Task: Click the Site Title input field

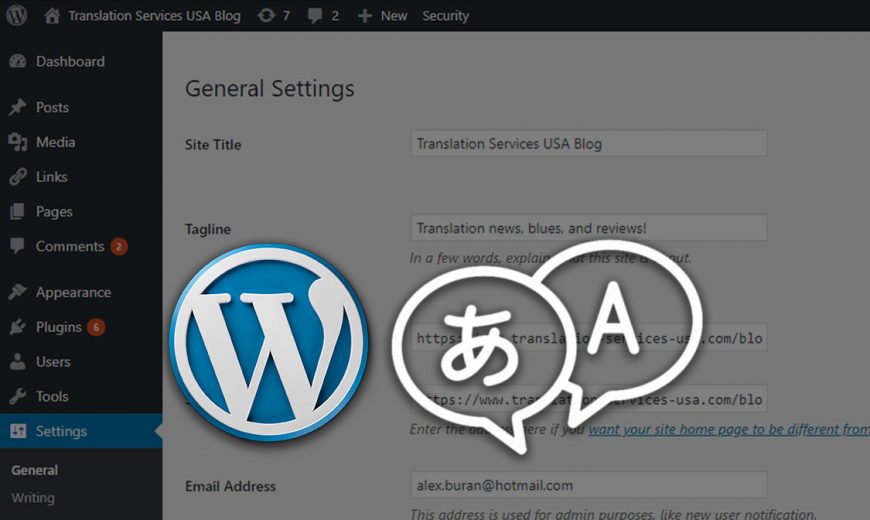Action: tap(589, 144)
